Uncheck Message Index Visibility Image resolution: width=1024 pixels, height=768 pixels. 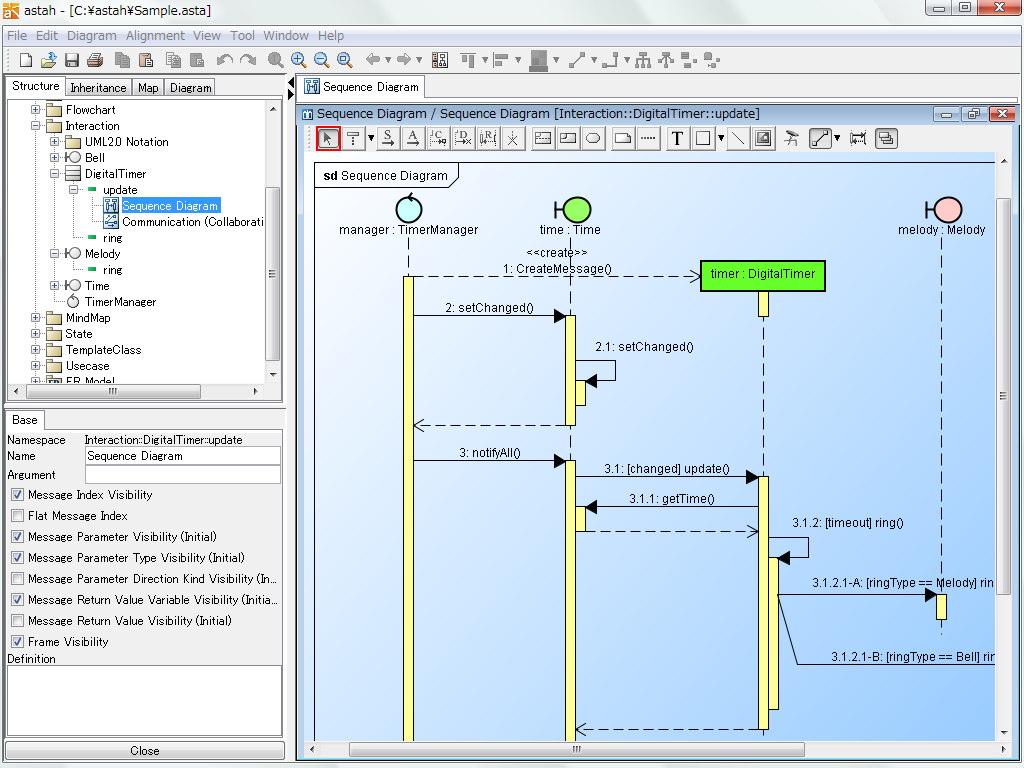tap(18, 495)
